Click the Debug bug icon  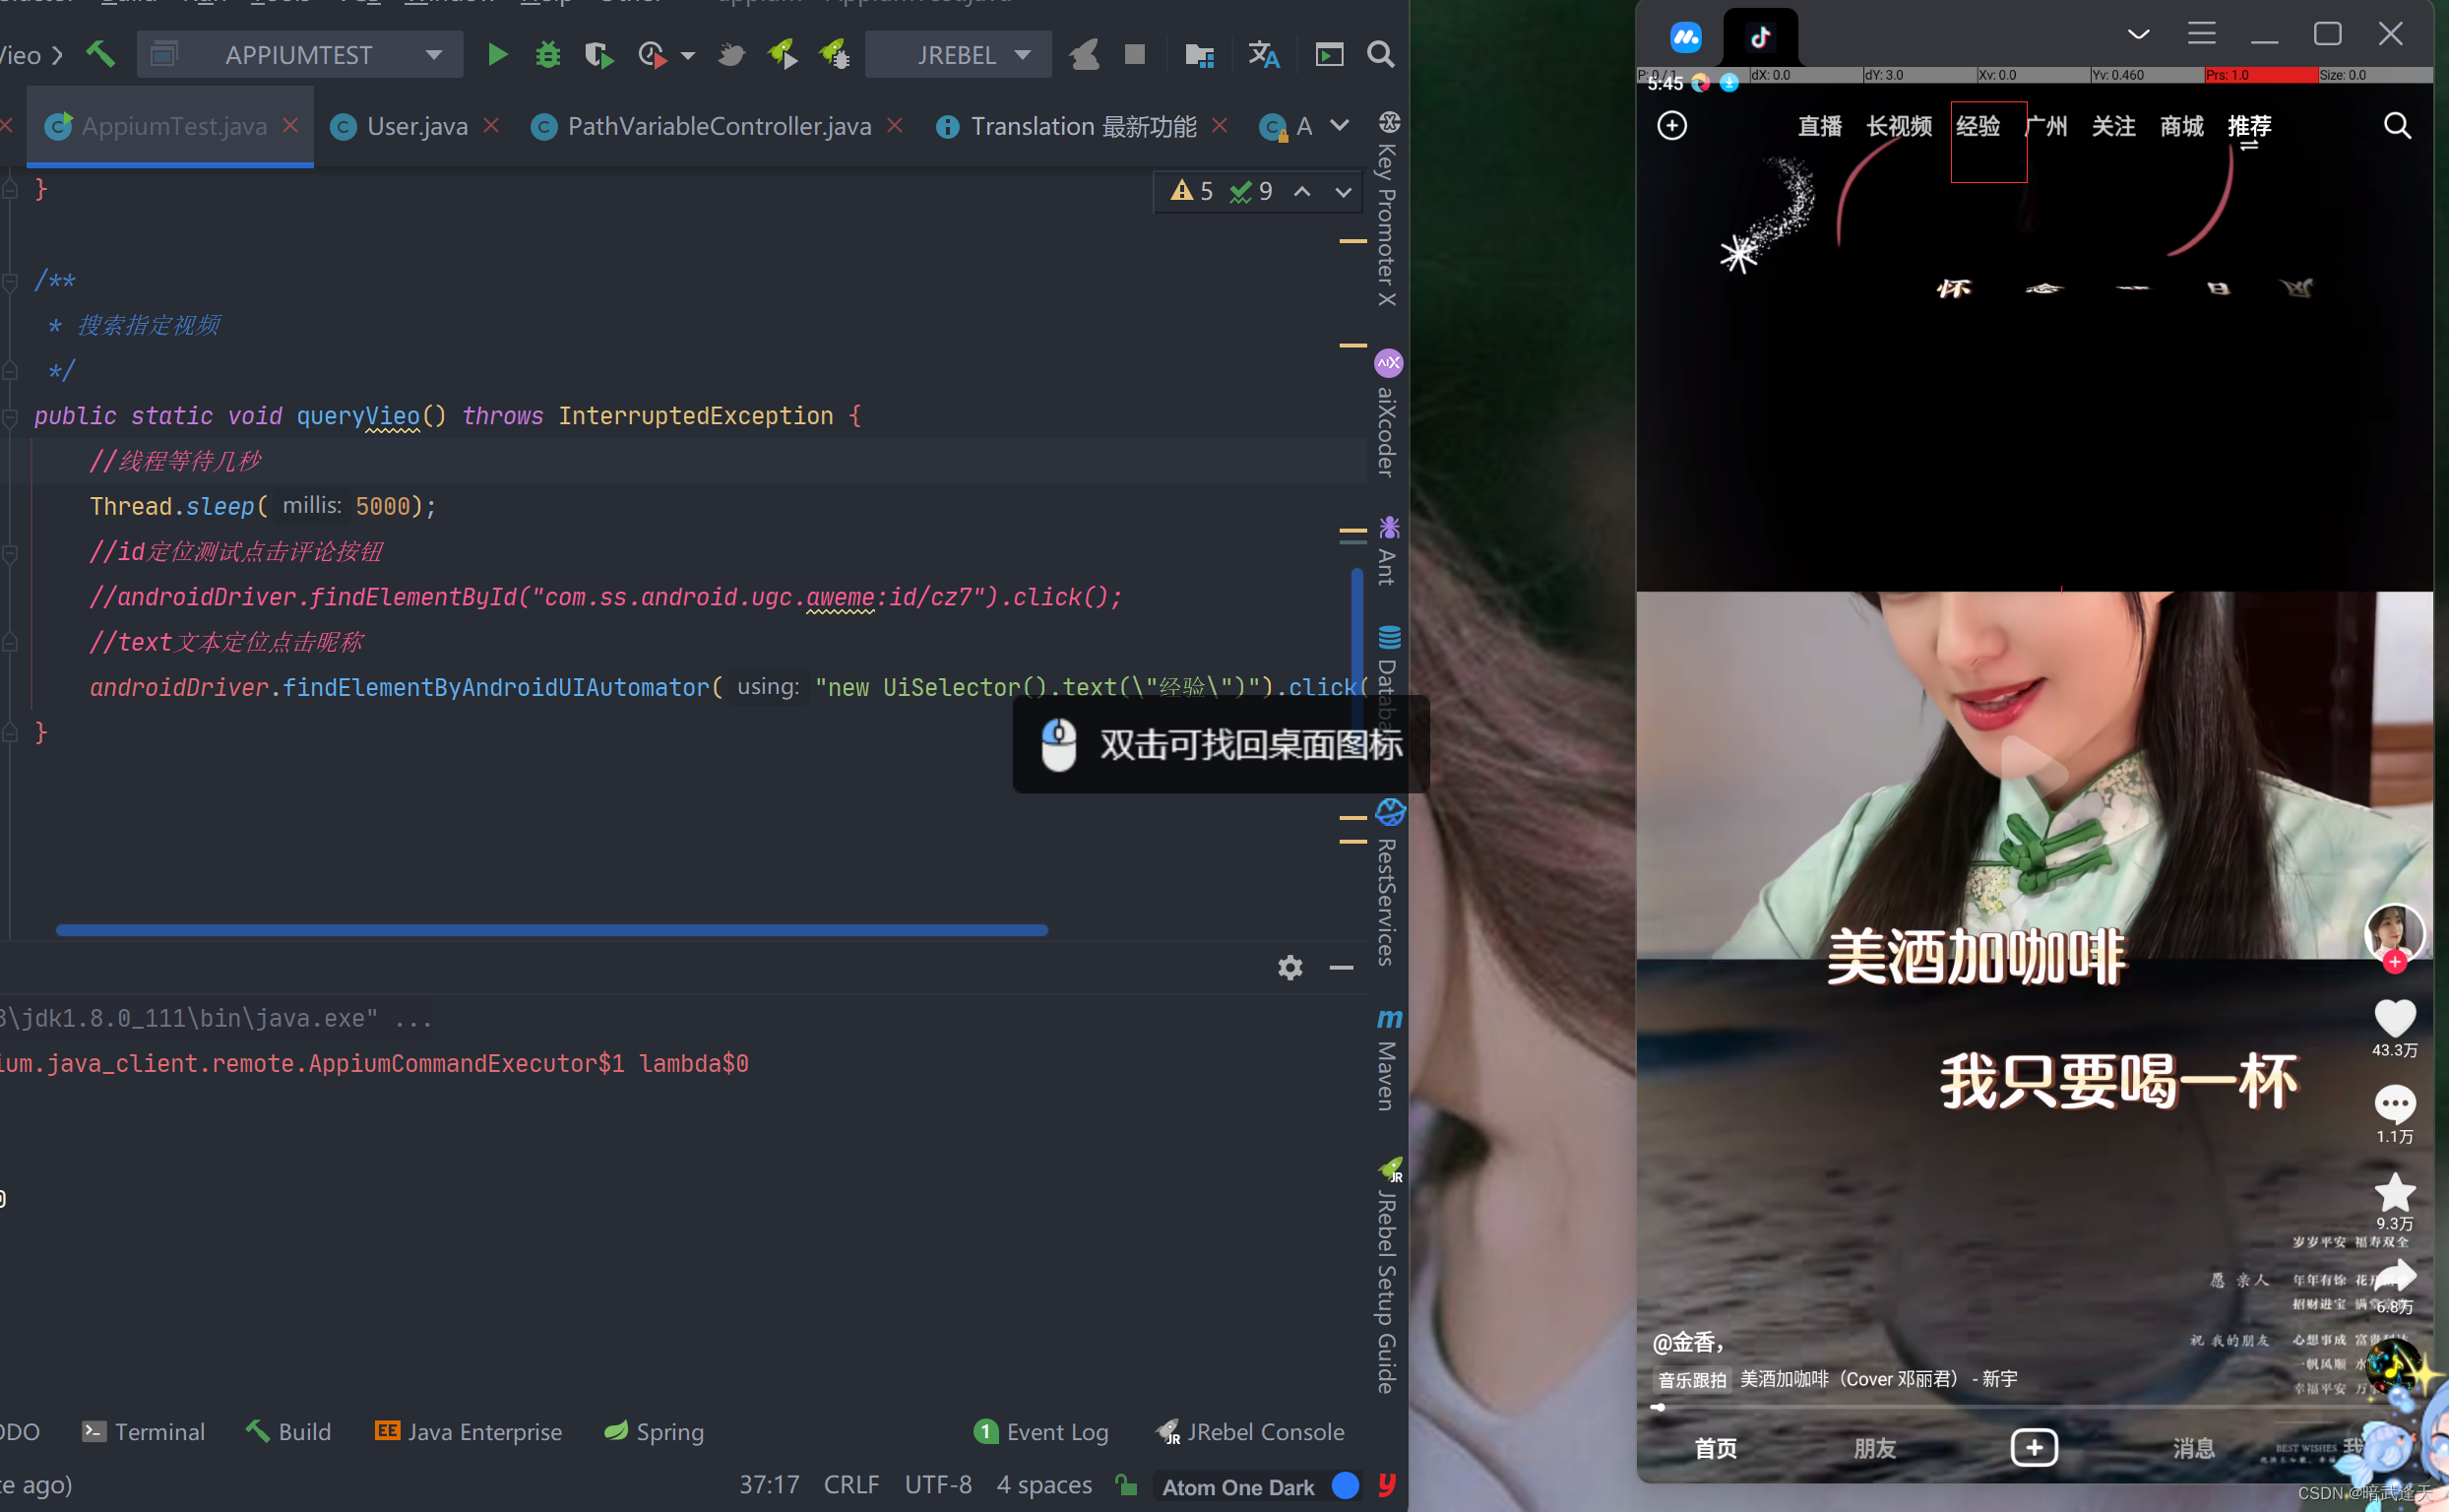coord(547,54)
